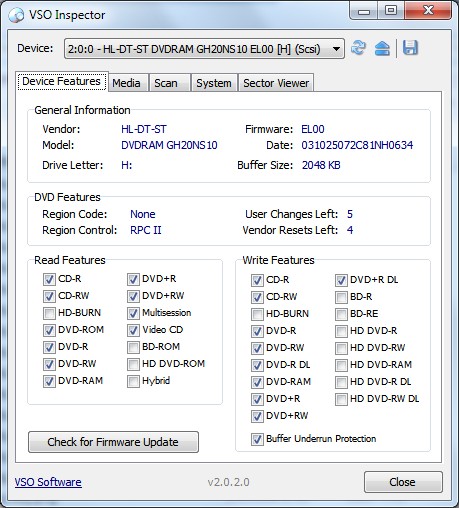This screenshot has width=459, height=508.
Task: Click the version text v2.0.2.0
Action: [x=228, y=482]
